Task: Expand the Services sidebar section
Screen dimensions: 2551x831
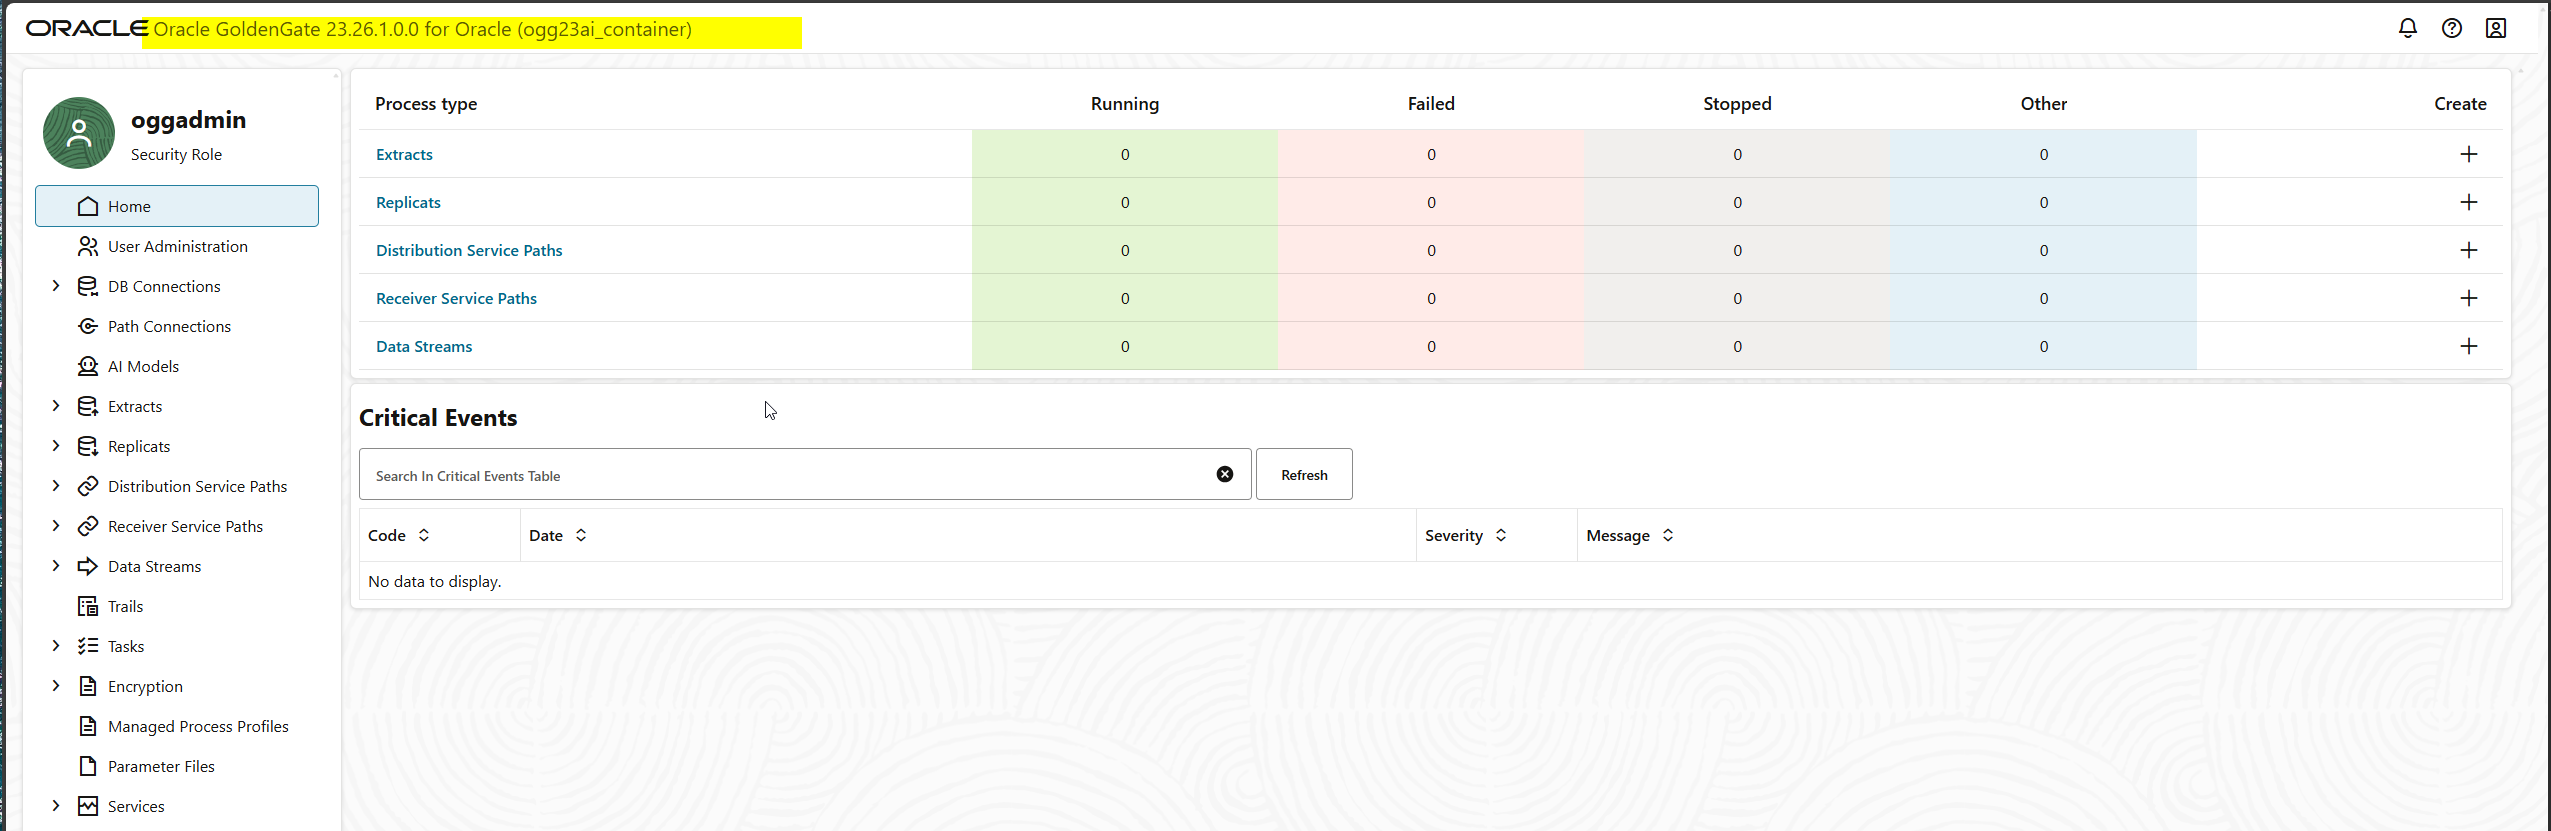Action: pyautogui.click(x=56, y=806)
